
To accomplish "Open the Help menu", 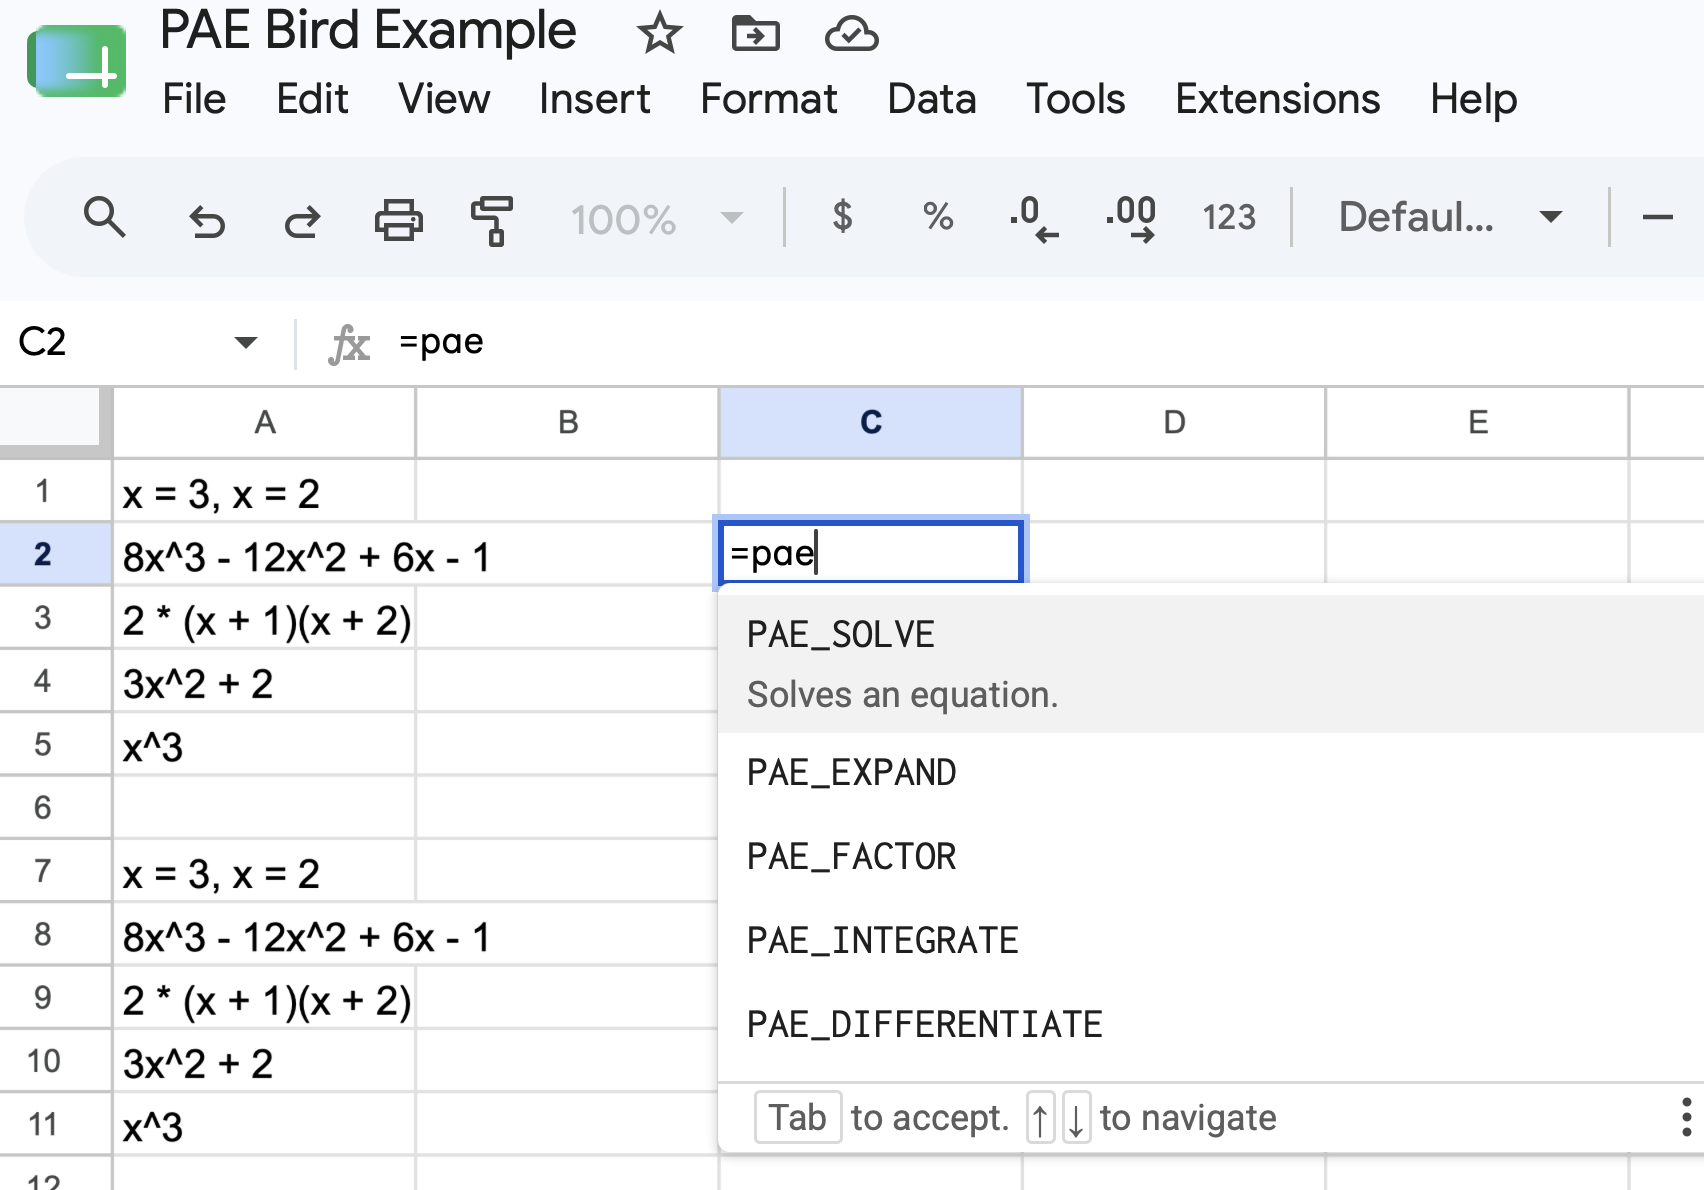I will [1473, 99].
